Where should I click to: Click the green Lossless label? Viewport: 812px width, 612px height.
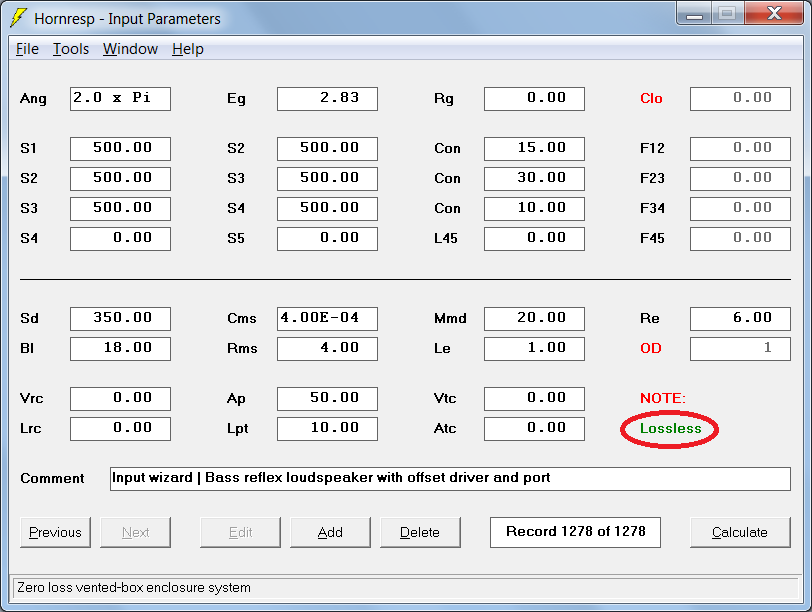[x=671, y=429]
